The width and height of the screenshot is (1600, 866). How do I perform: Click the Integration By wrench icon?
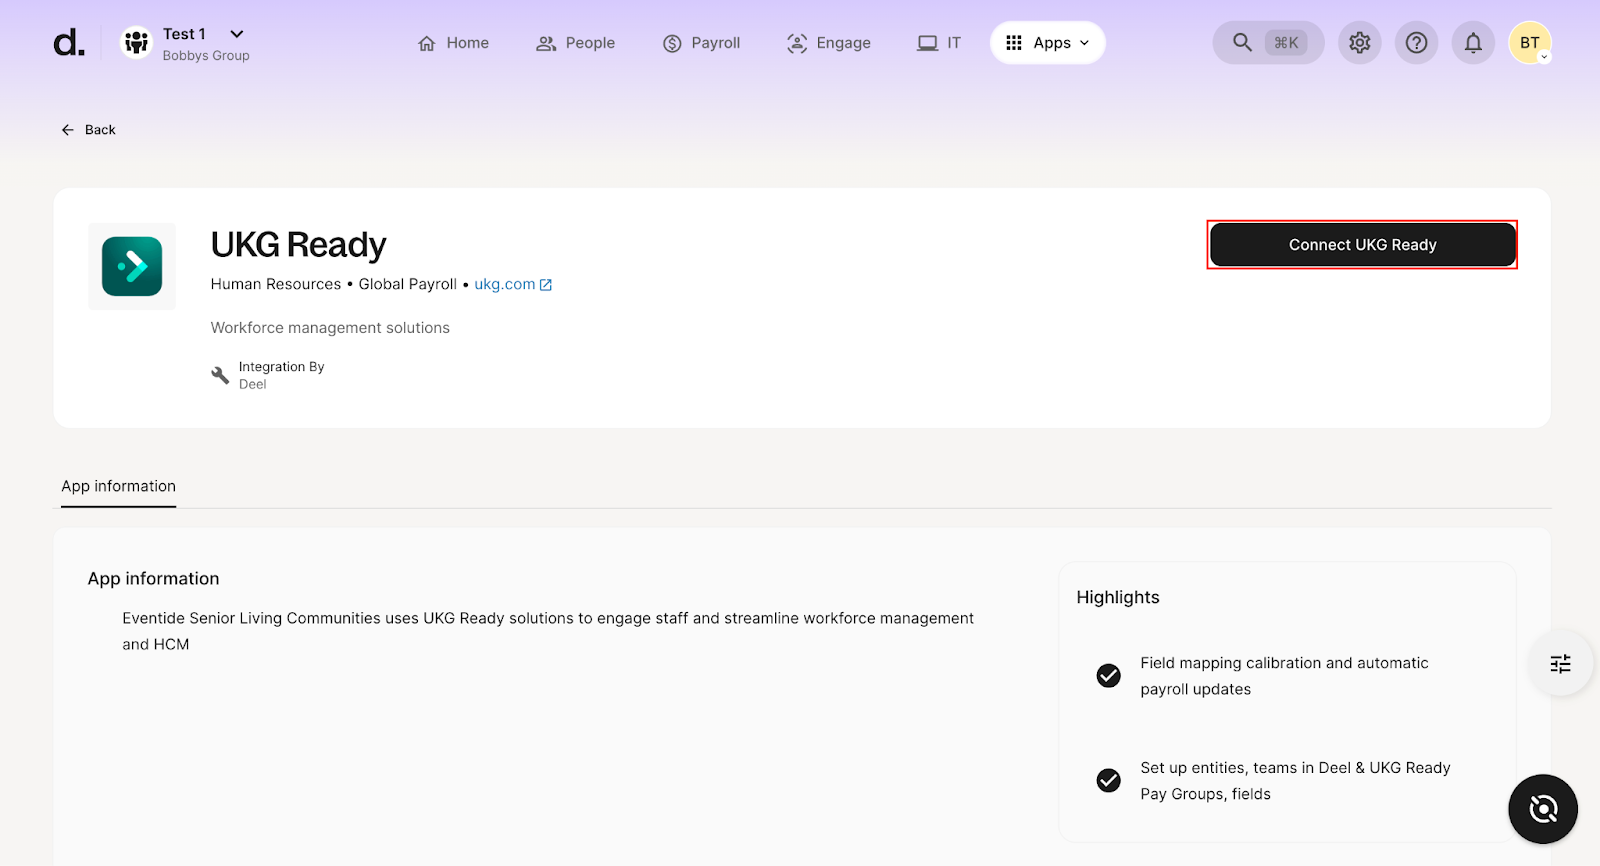220,375
